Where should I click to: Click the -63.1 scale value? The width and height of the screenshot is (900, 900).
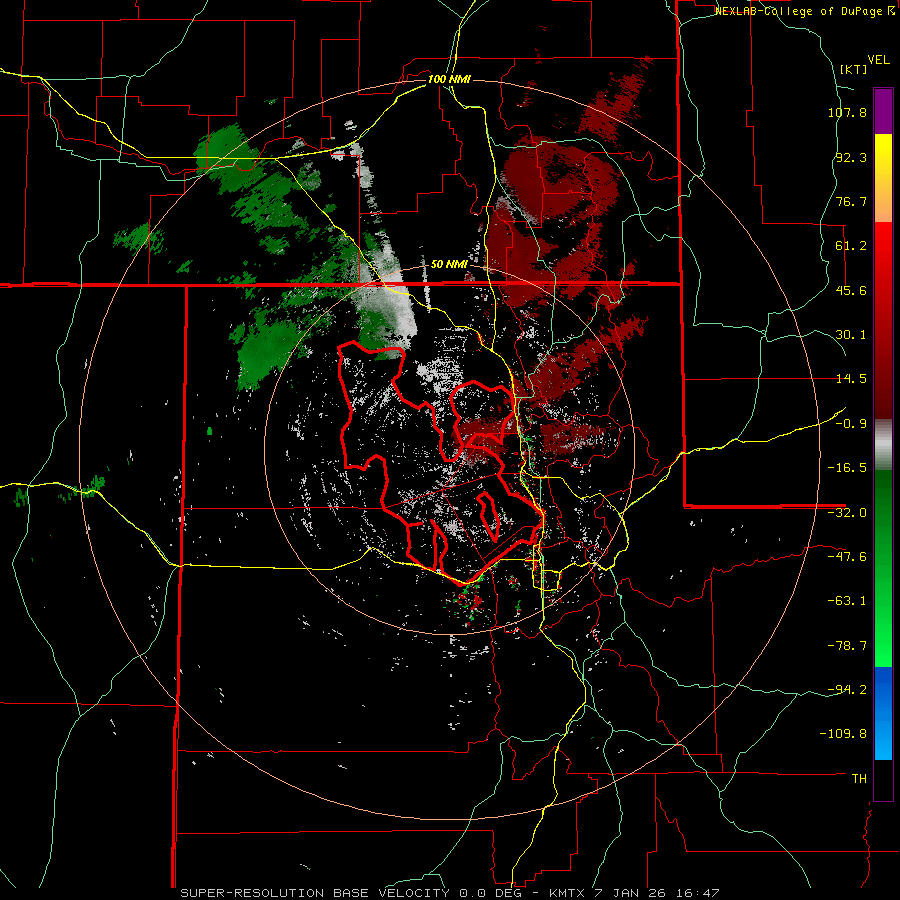click(x=847, y=601)
